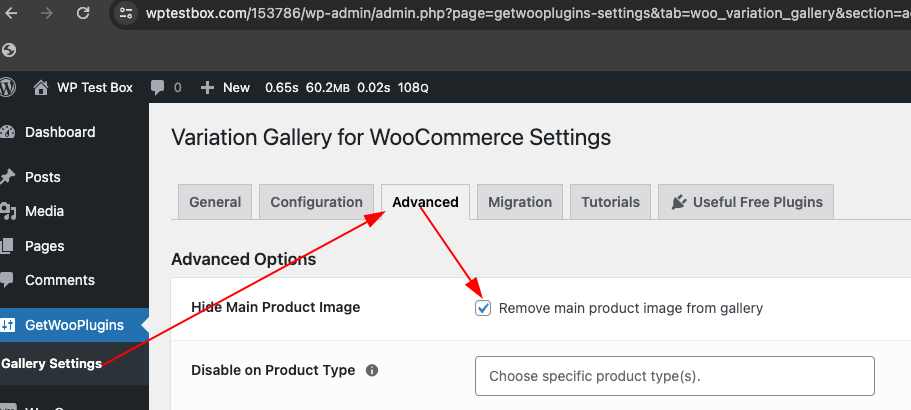Open site info icon in address bar
The width and height of the screenshot is (911, 410).
click(125, 13)
